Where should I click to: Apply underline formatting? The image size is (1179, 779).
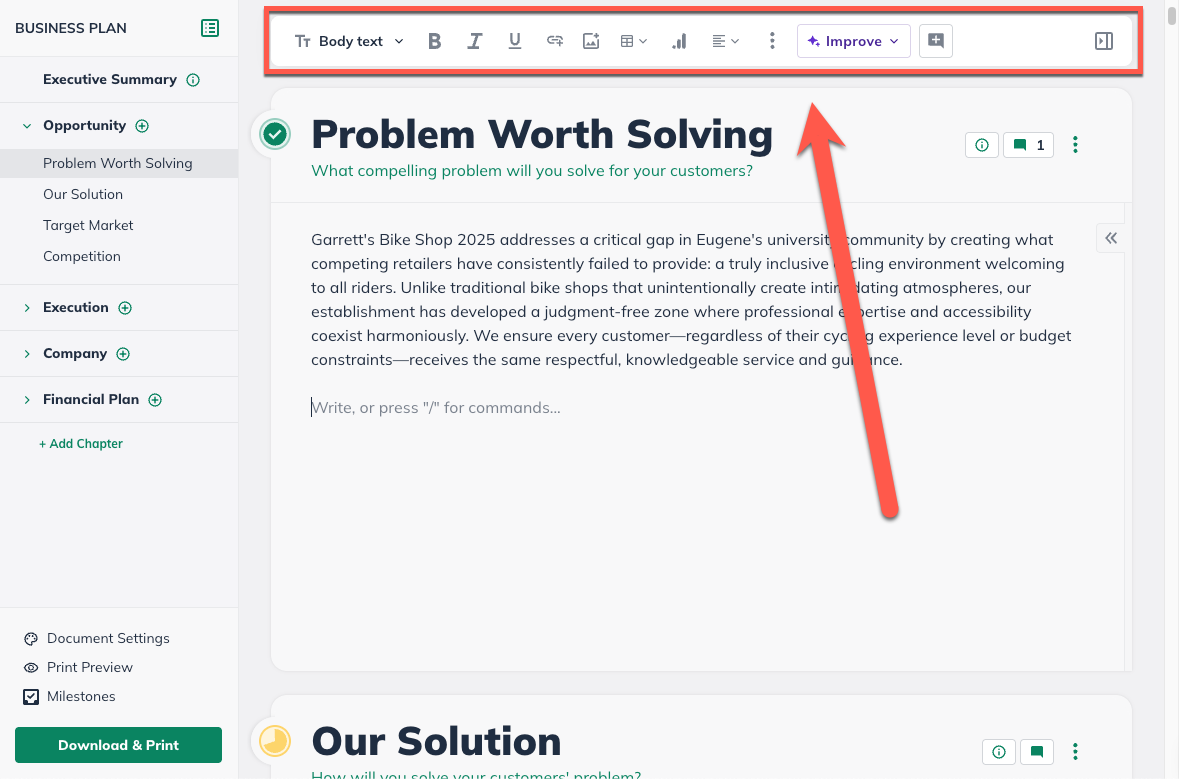[x=514, y=41]
